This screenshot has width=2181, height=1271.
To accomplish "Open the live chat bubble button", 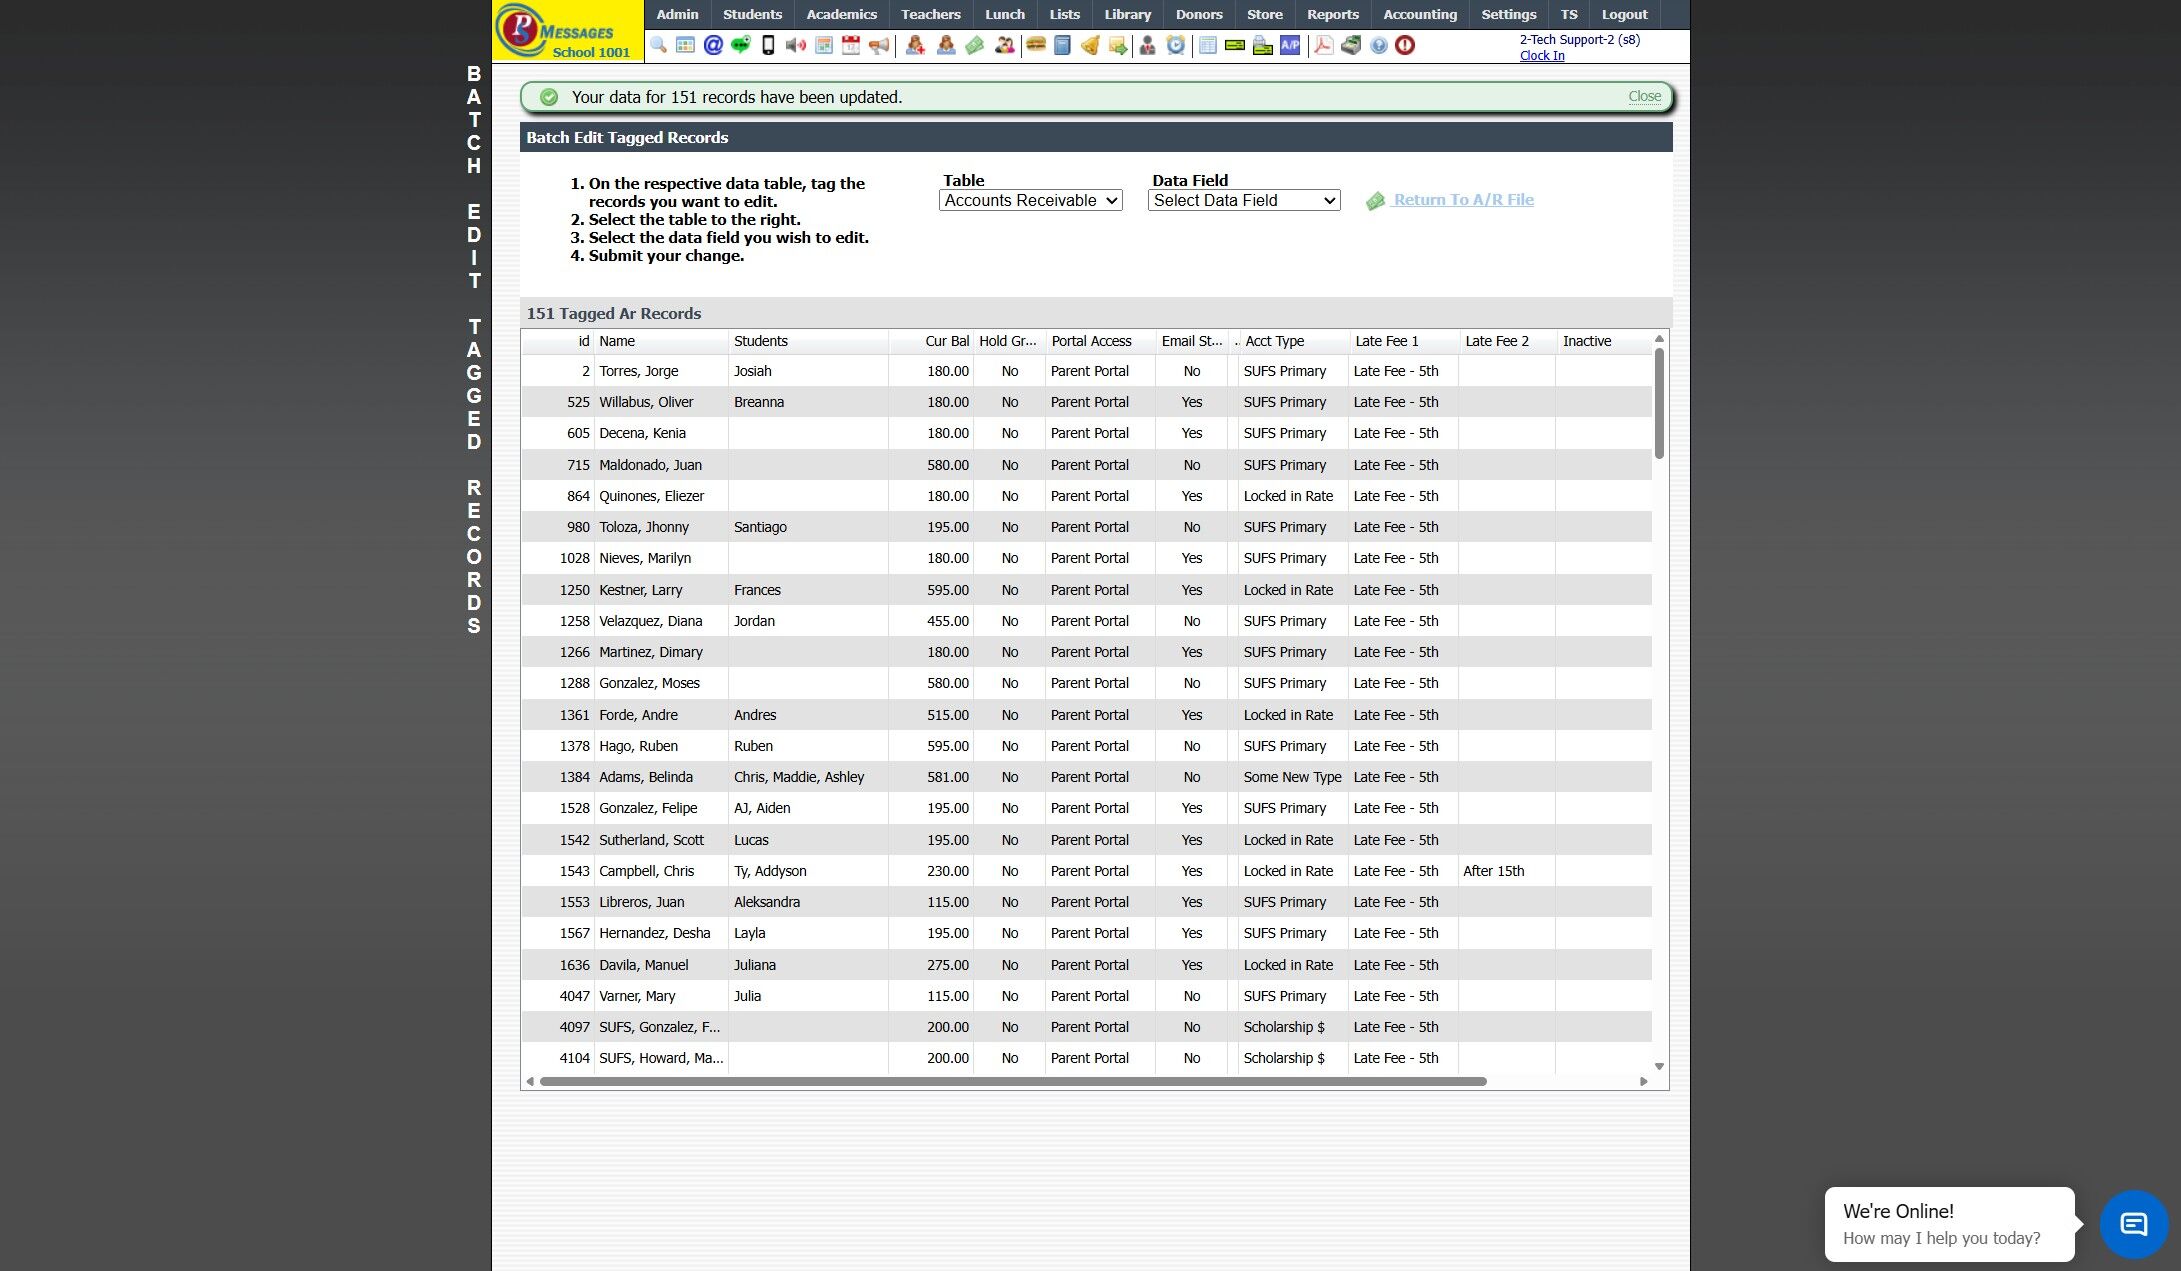I will [2133, 1223].
